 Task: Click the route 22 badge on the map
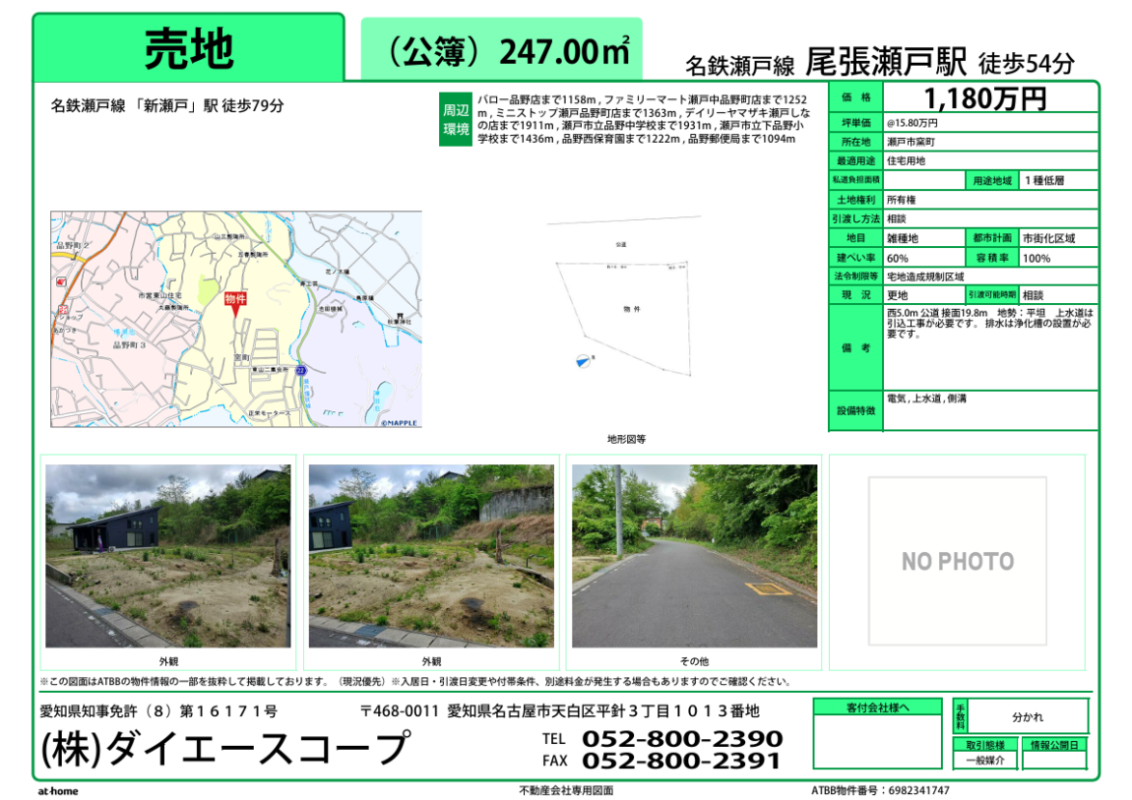coord(298,370)
